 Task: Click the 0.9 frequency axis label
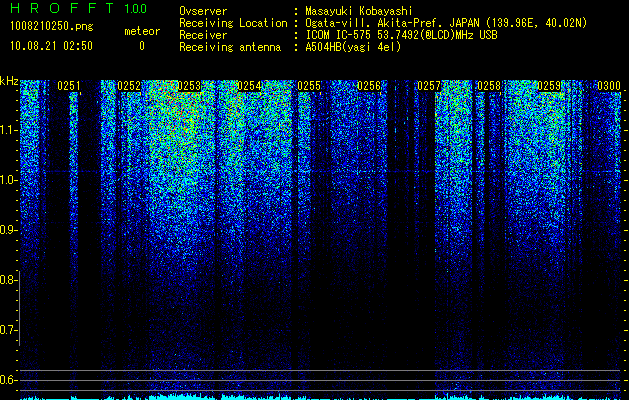click(8, 230)
